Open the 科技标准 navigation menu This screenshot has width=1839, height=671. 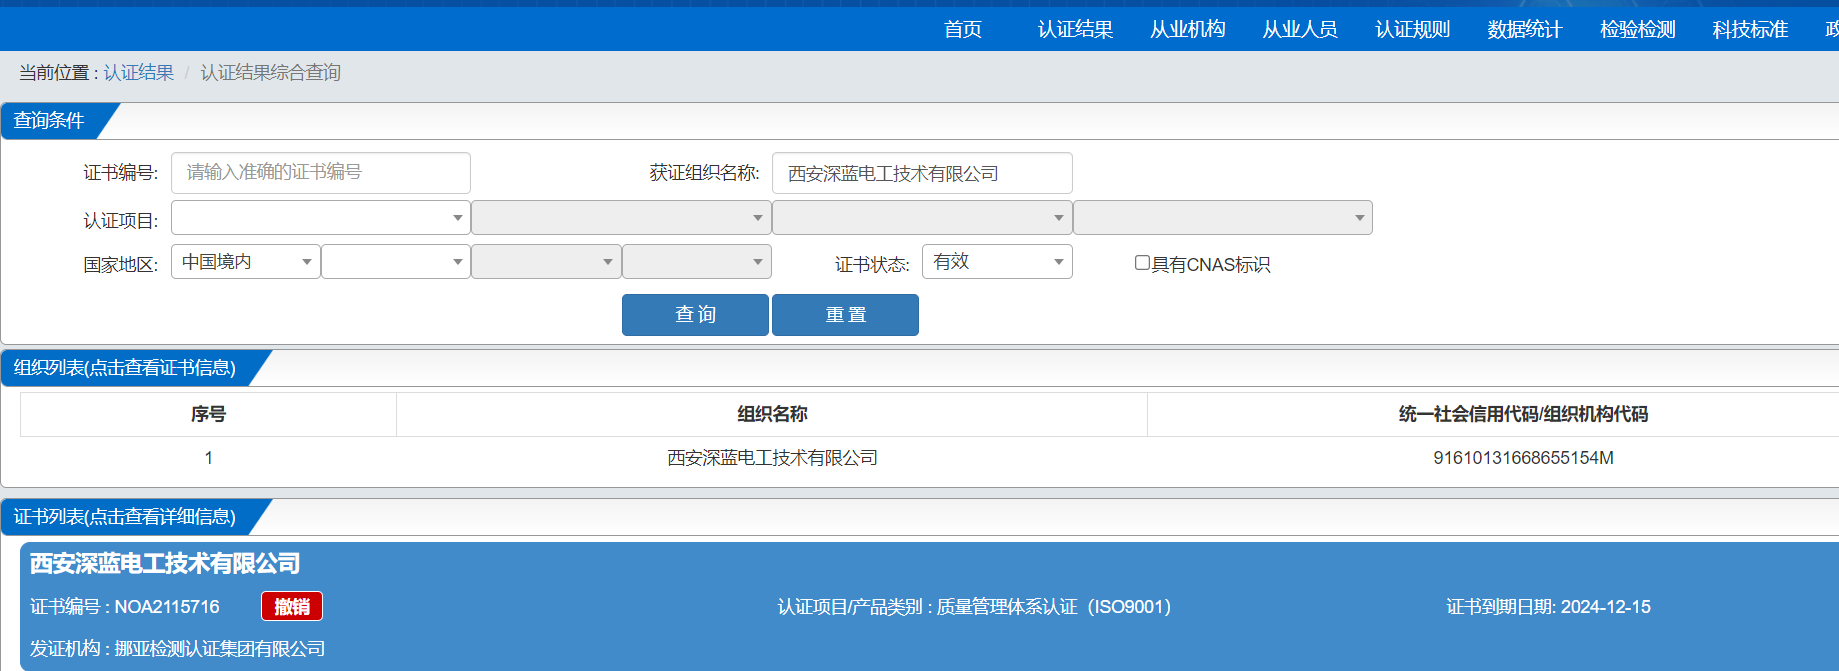(1750, 29)
